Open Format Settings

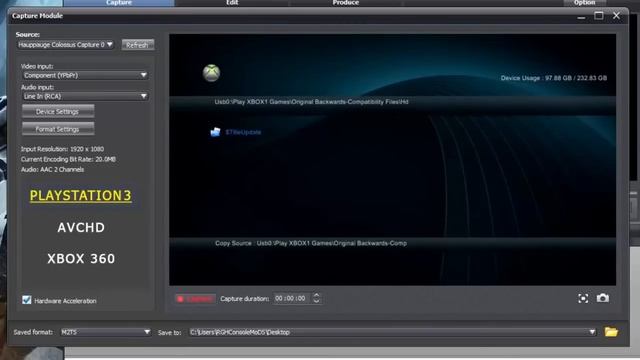point(58,129)
